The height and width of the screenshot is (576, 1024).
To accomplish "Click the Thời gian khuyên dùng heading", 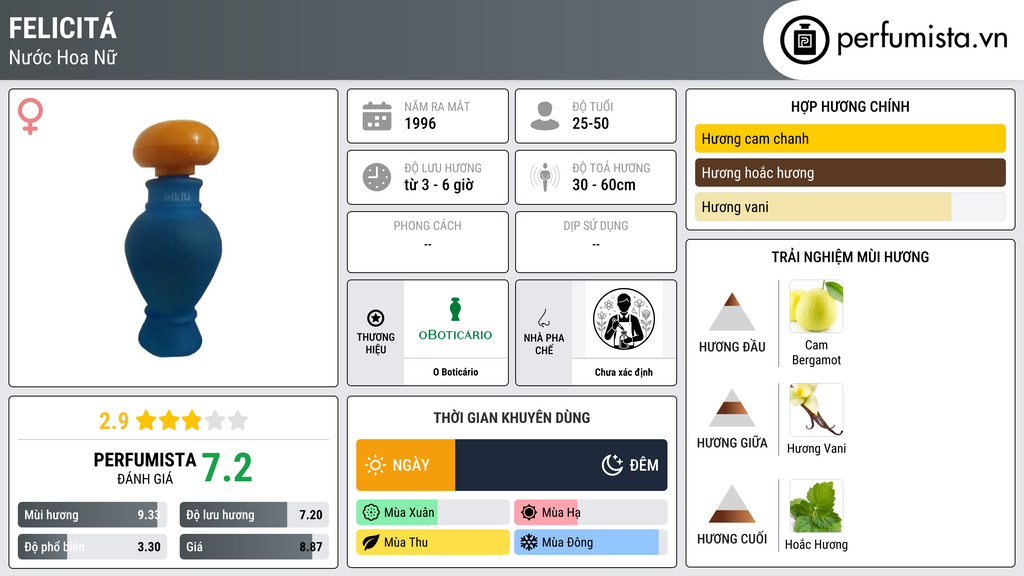I will 511,418.
